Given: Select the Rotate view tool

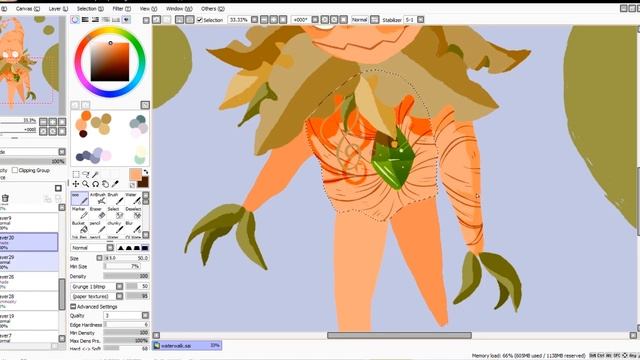Looking at the screenshot, I should [x=96, y=184].
